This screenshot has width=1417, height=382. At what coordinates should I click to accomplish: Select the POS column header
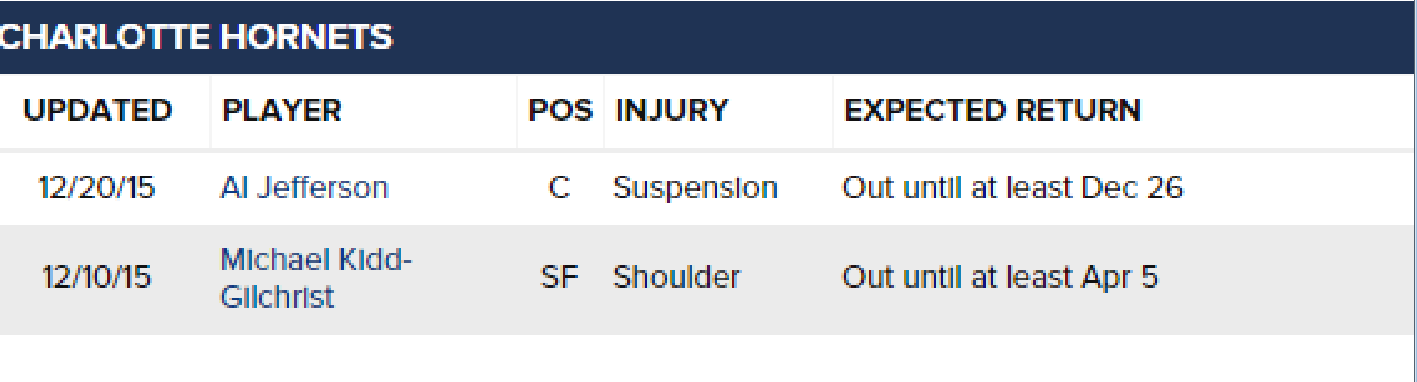point(560,110)
